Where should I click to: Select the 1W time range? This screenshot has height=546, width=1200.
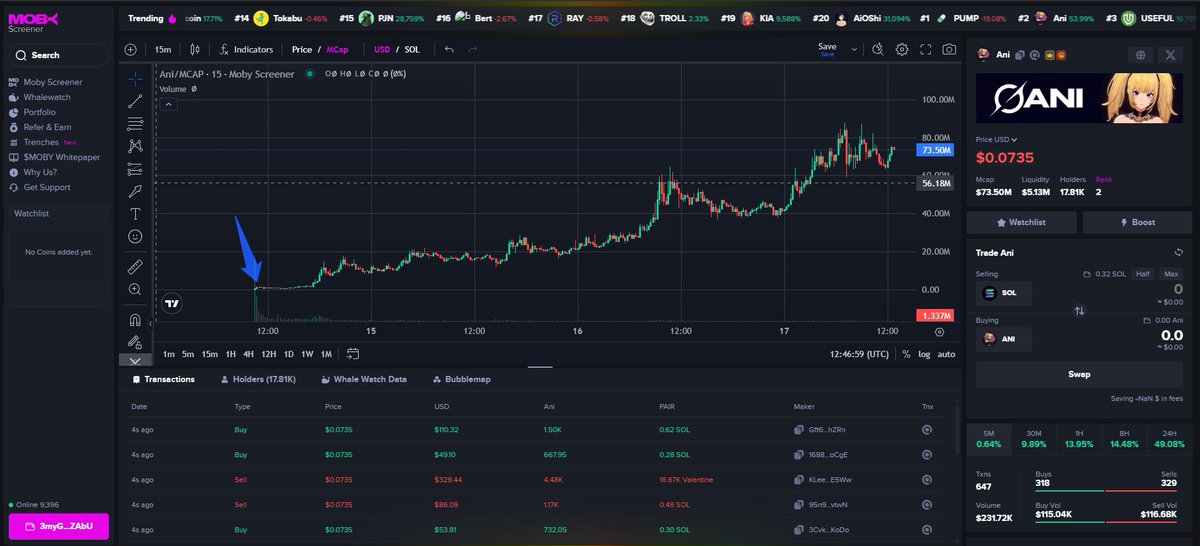tap(307, 354)
